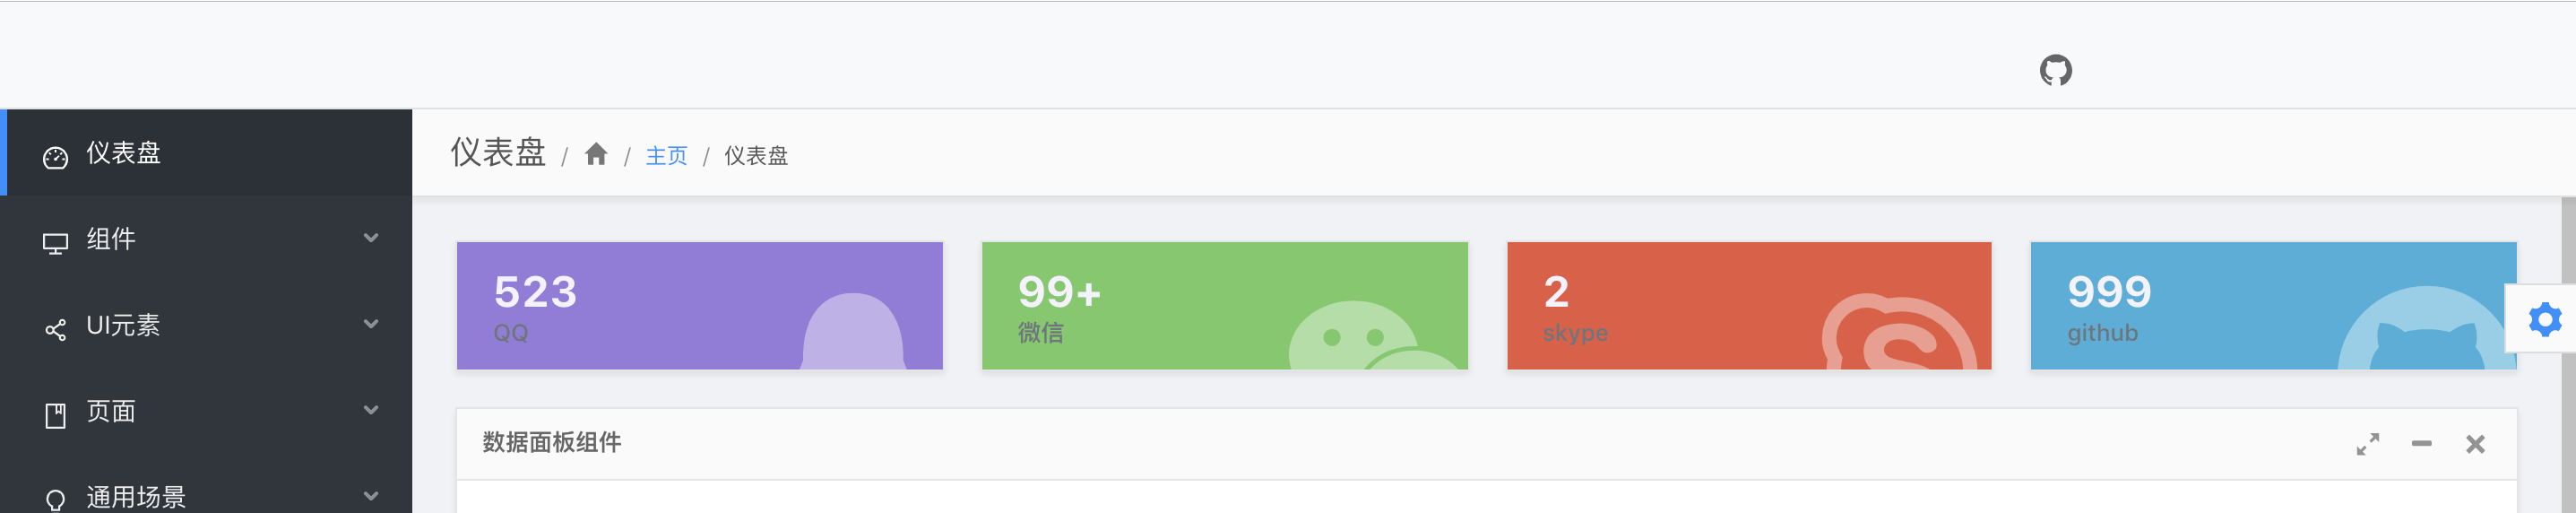Click the home icon in breadcrumb

(596, 154)
